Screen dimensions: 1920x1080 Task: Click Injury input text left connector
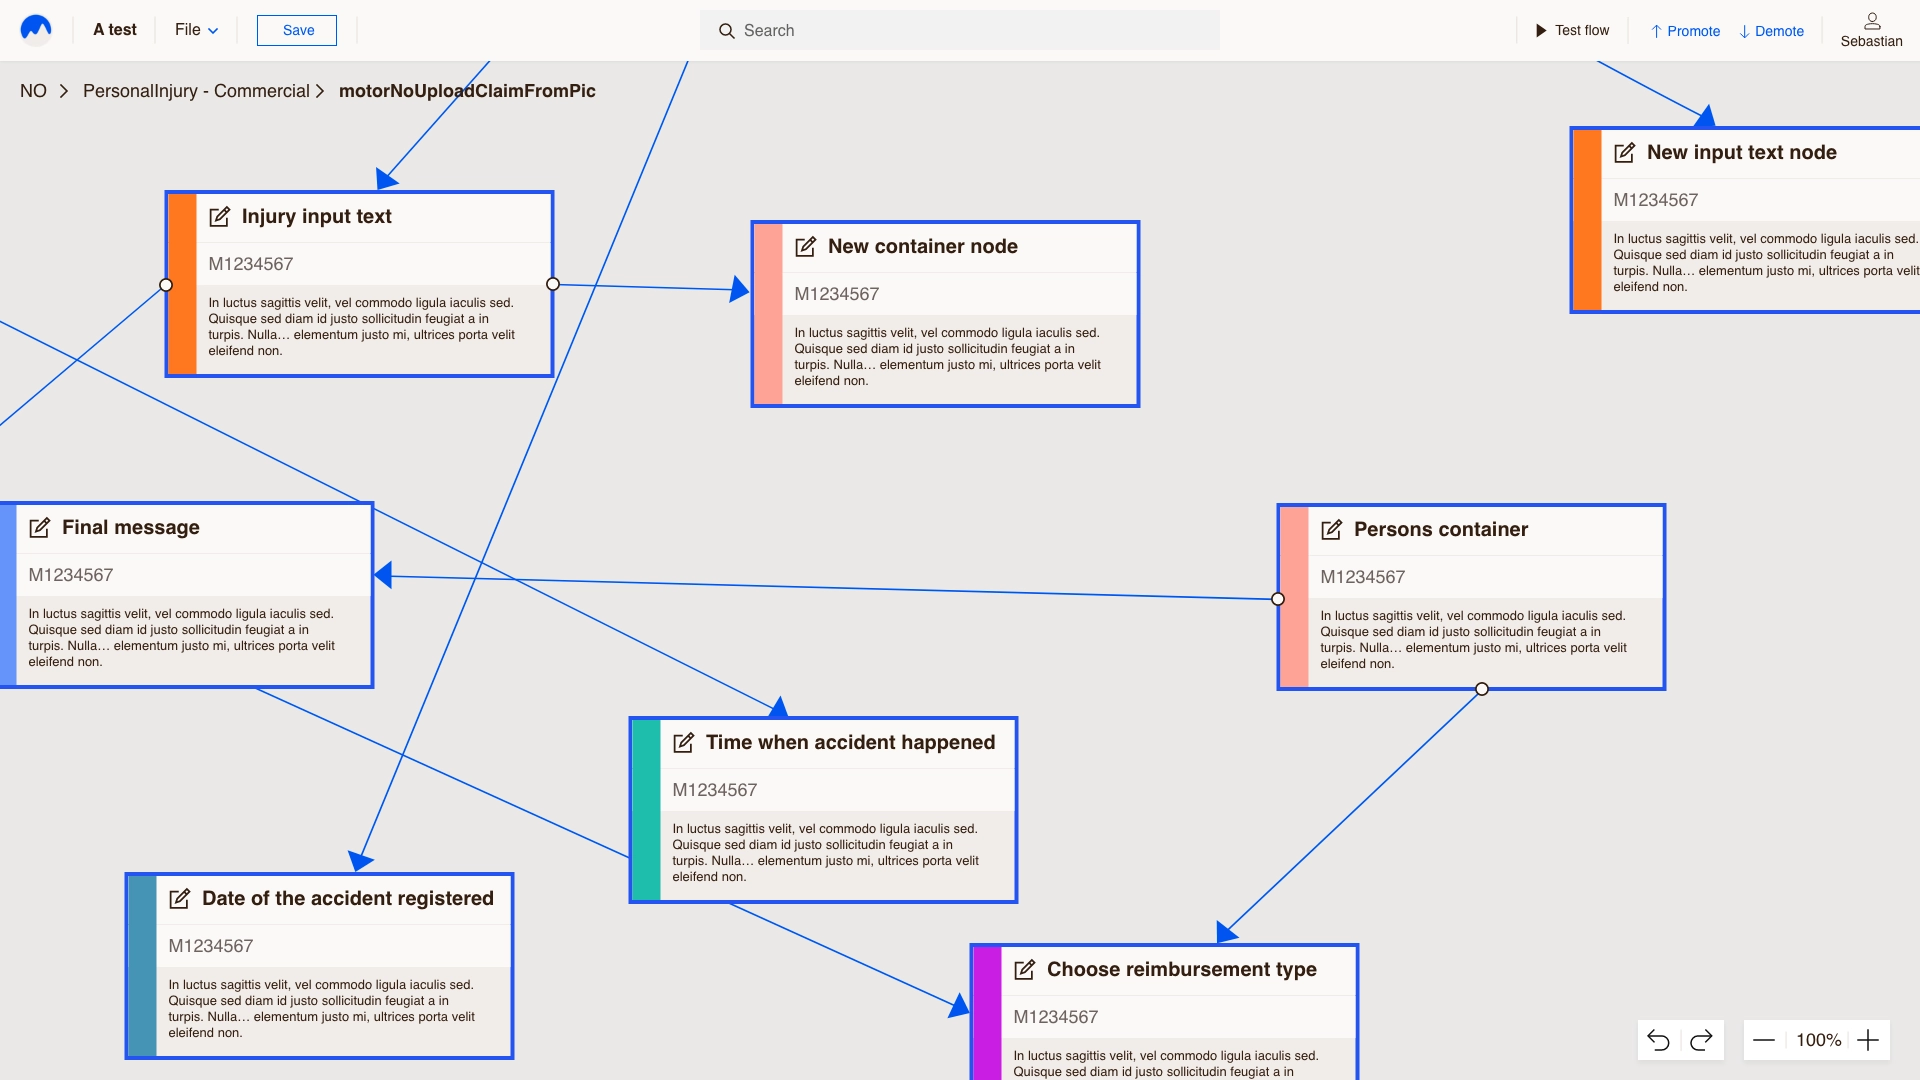pos(166,285)
